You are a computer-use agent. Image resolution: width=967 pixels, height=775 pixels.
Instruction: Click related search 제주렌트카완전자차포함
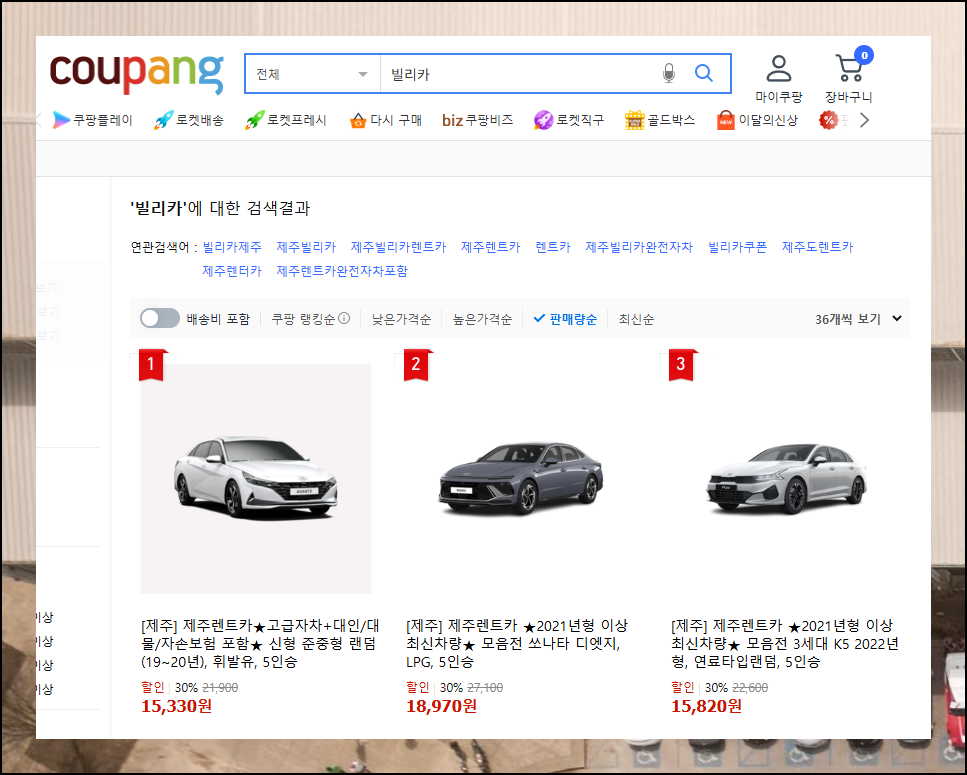tap(342, 271)
